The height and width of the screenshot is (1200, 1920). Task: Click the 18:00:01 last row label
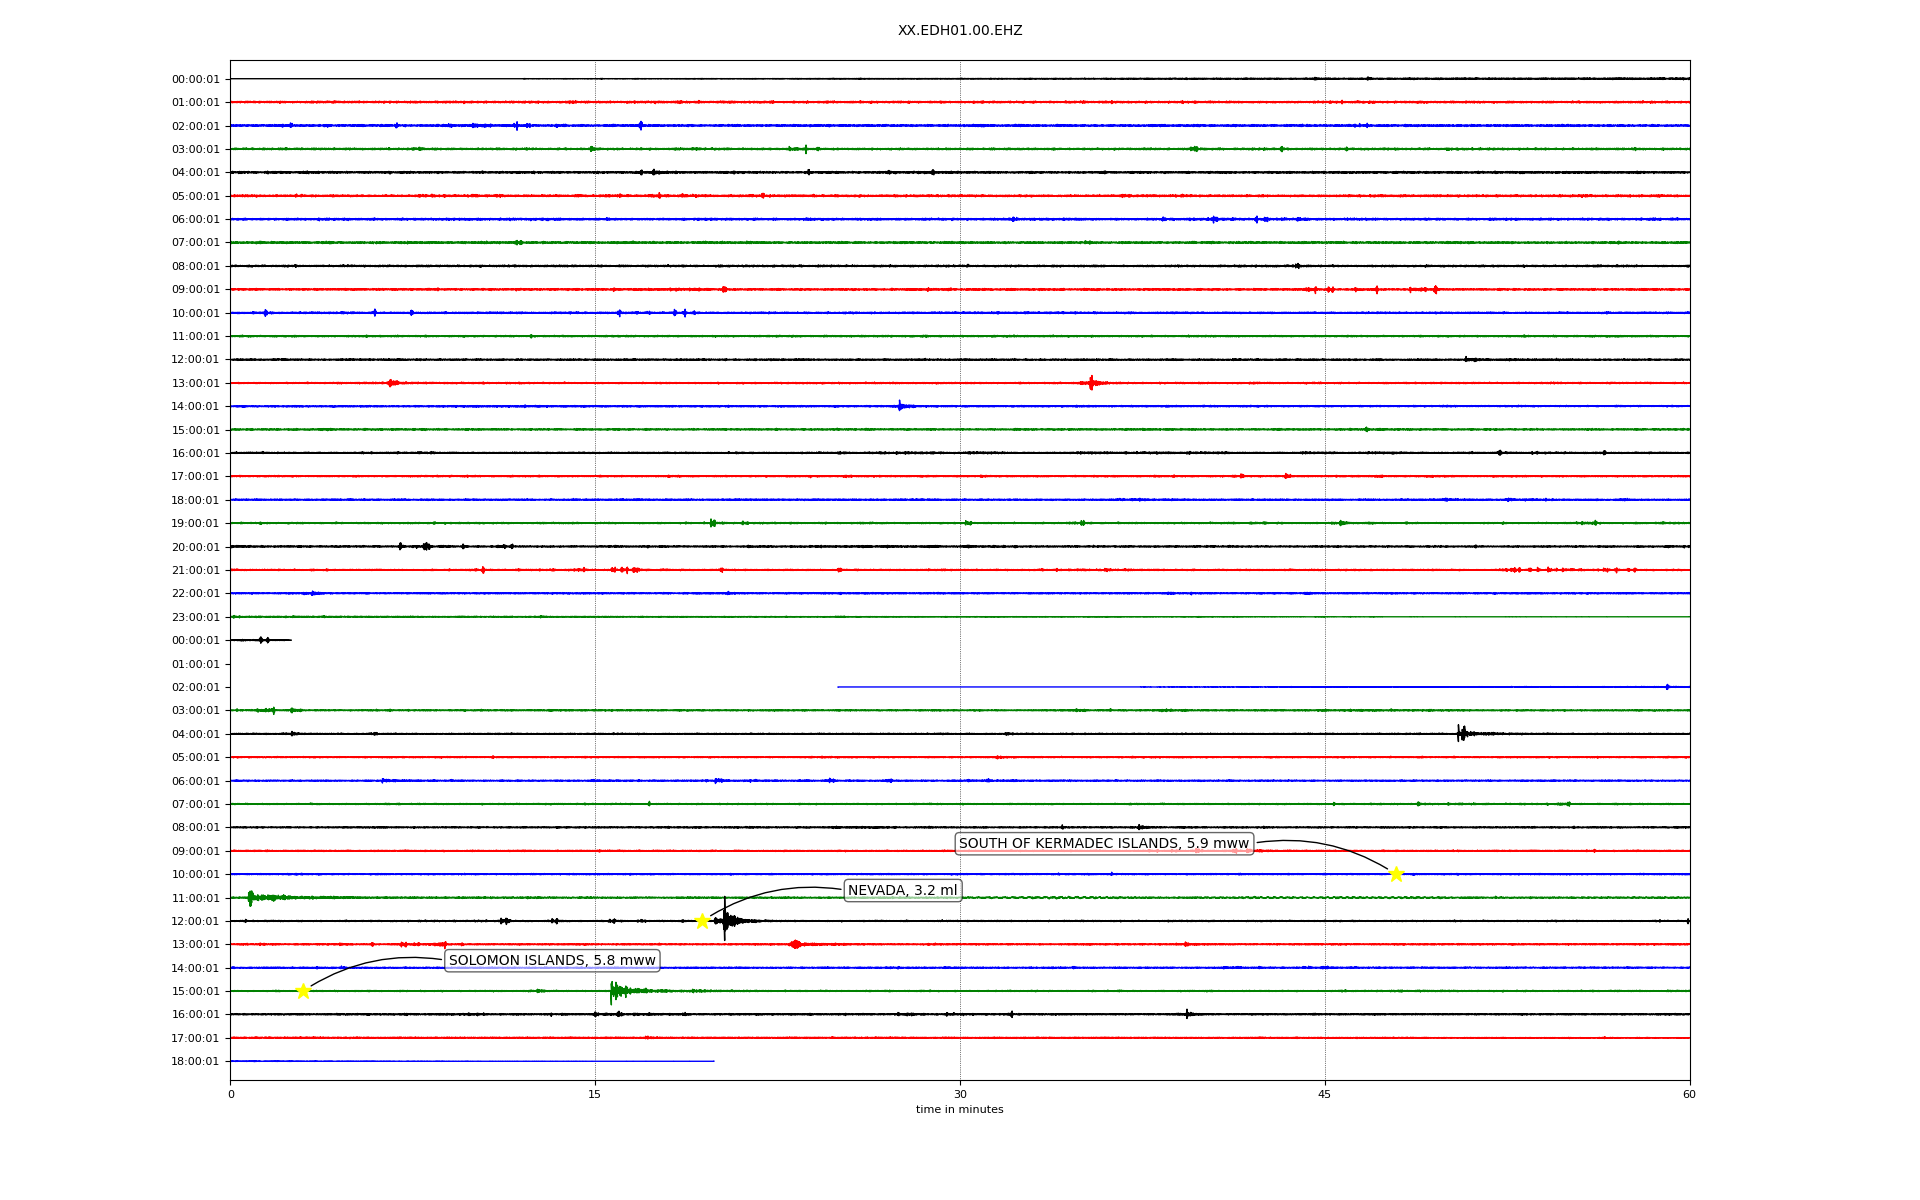(195, 1061)
